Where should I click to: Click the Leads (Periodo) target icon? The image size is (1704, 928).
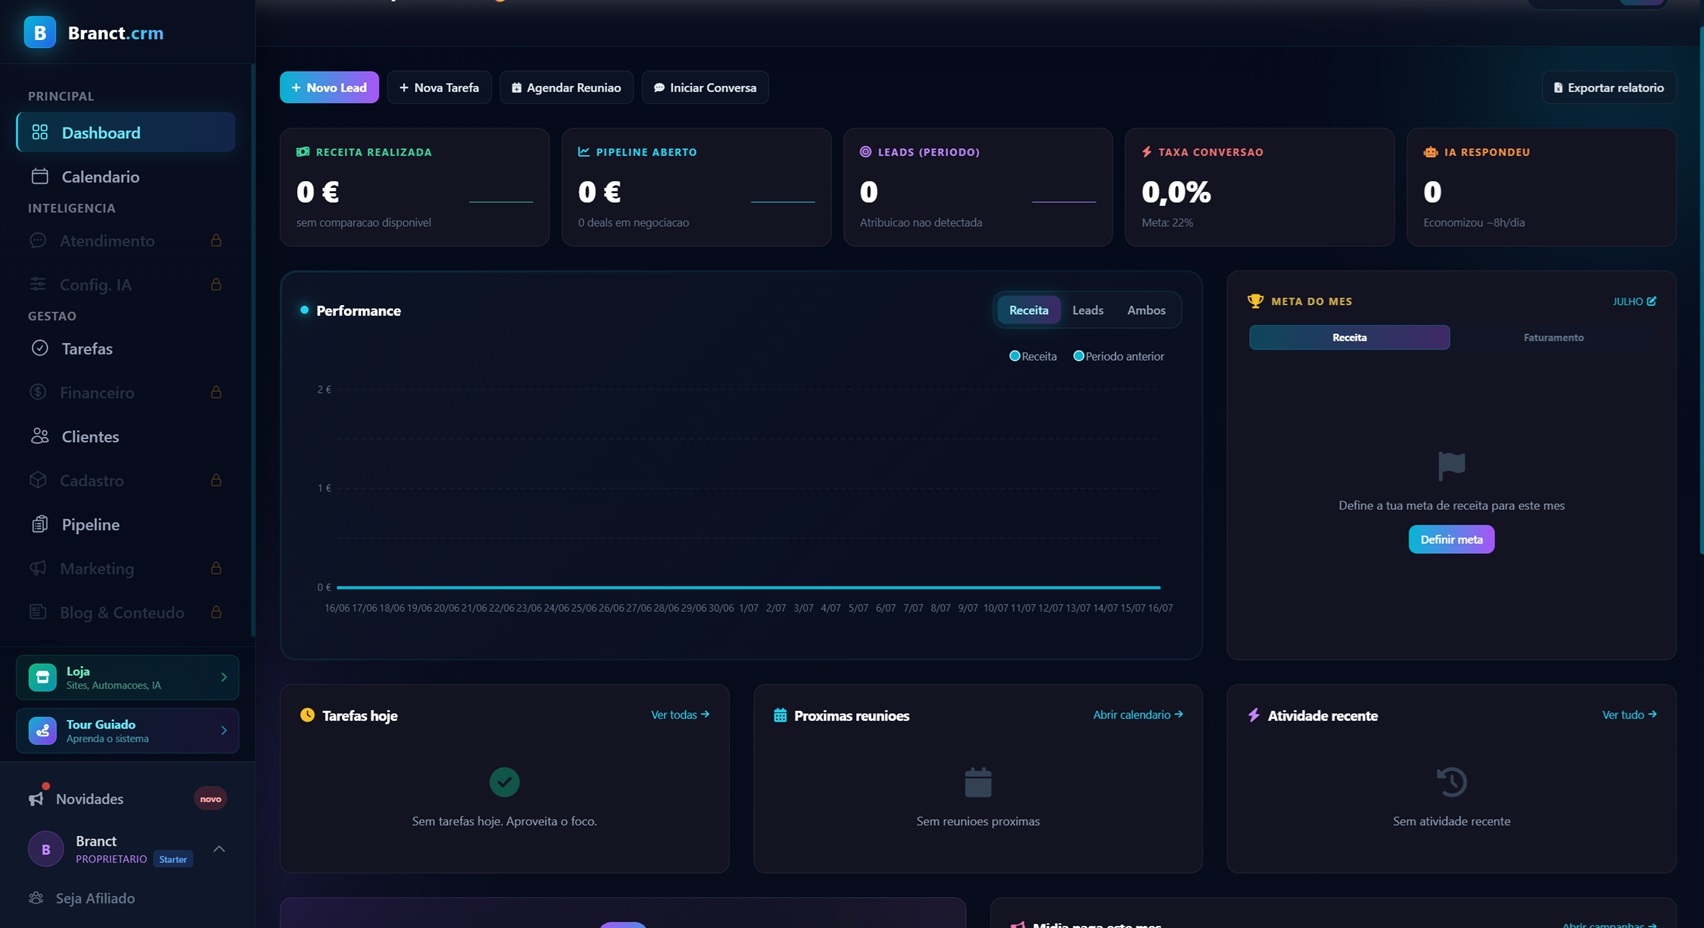(x=866, y=152)
